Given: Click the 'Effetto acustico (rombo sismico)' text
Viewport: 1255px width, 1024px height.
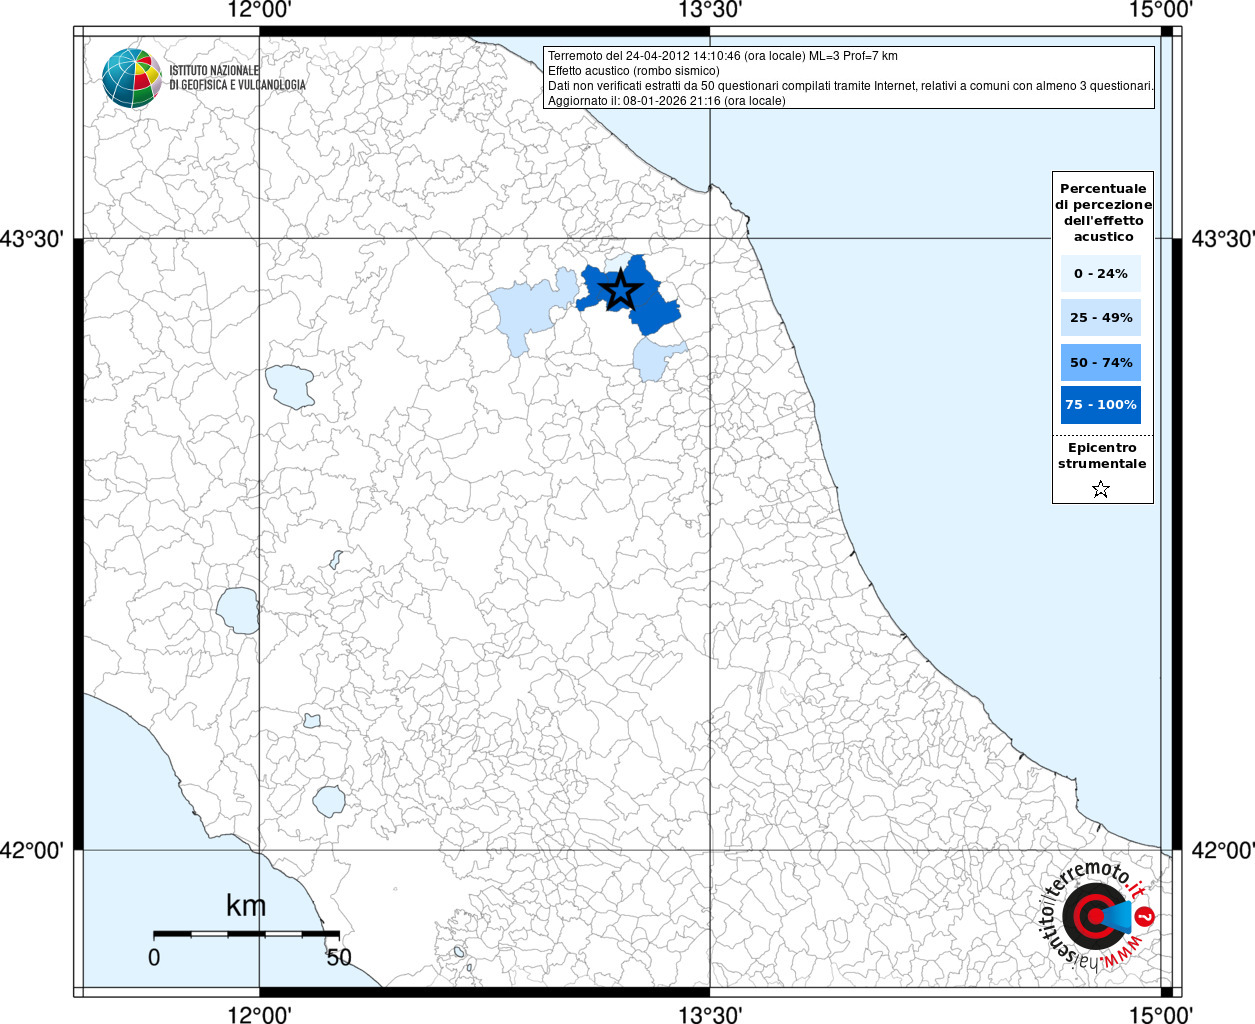Looking at the screenshot, I should point(633,71).
